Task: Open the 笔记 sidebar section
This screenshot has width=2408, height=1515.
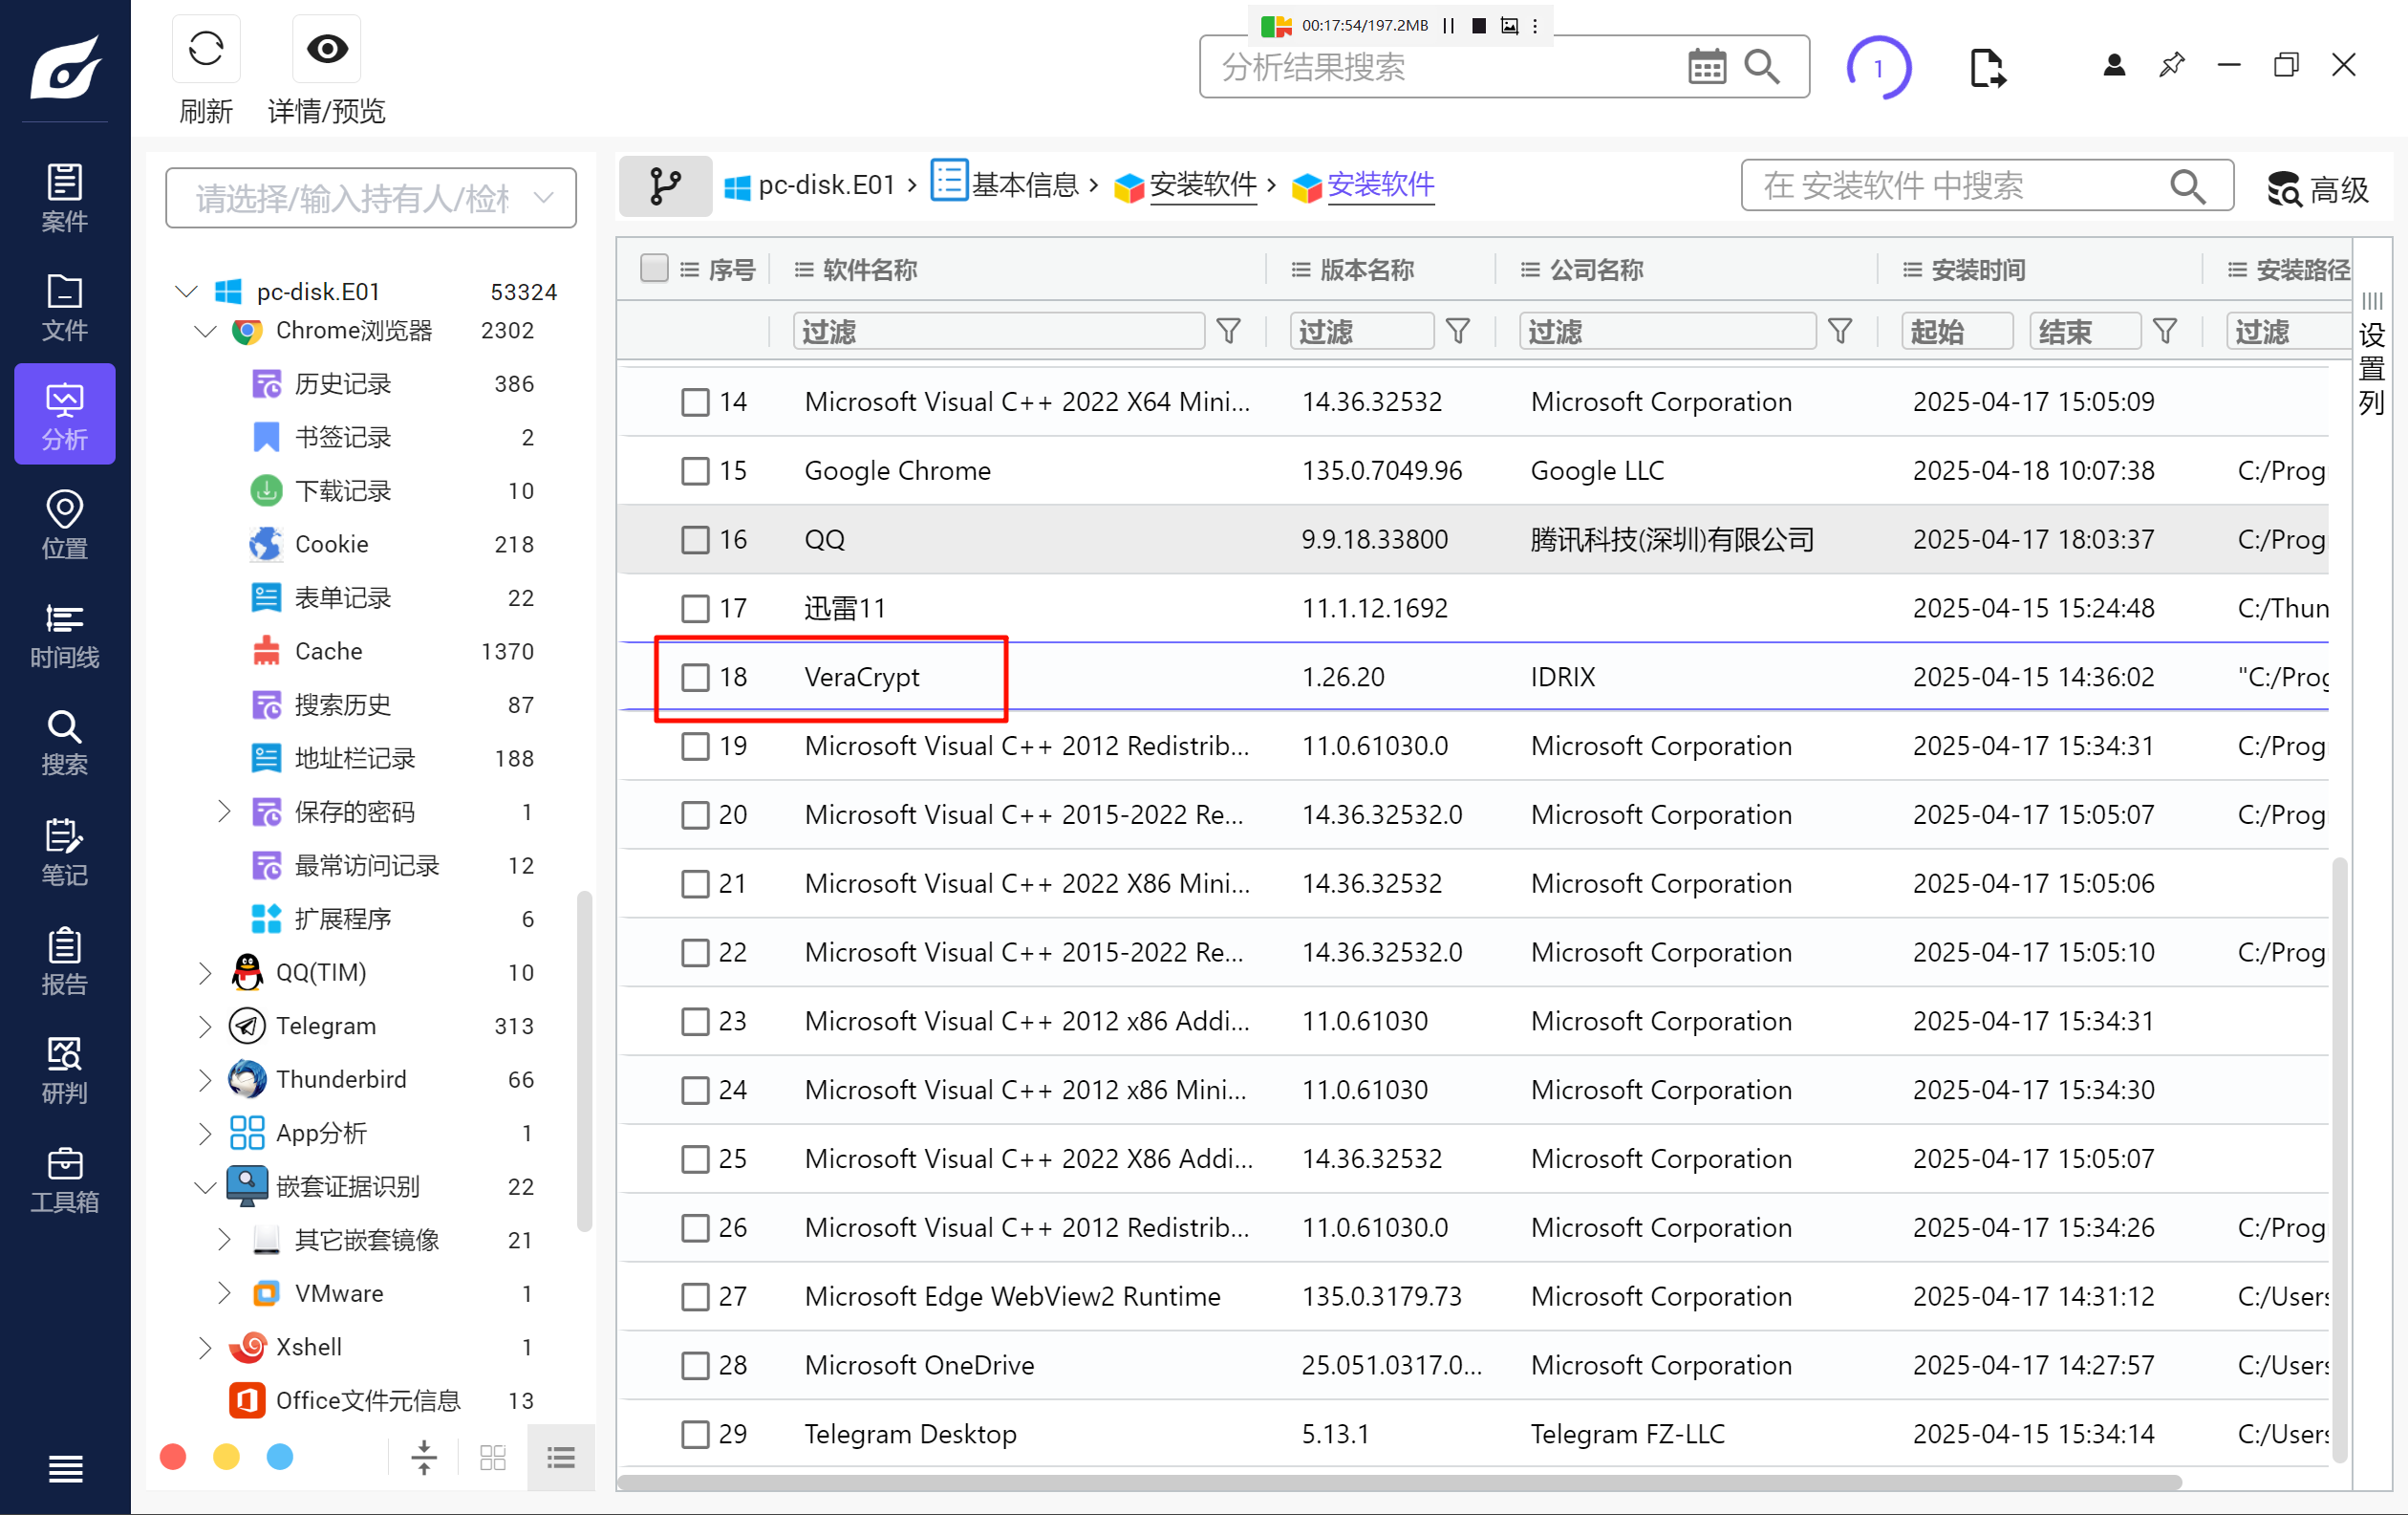Action: [x=65, y=852]
